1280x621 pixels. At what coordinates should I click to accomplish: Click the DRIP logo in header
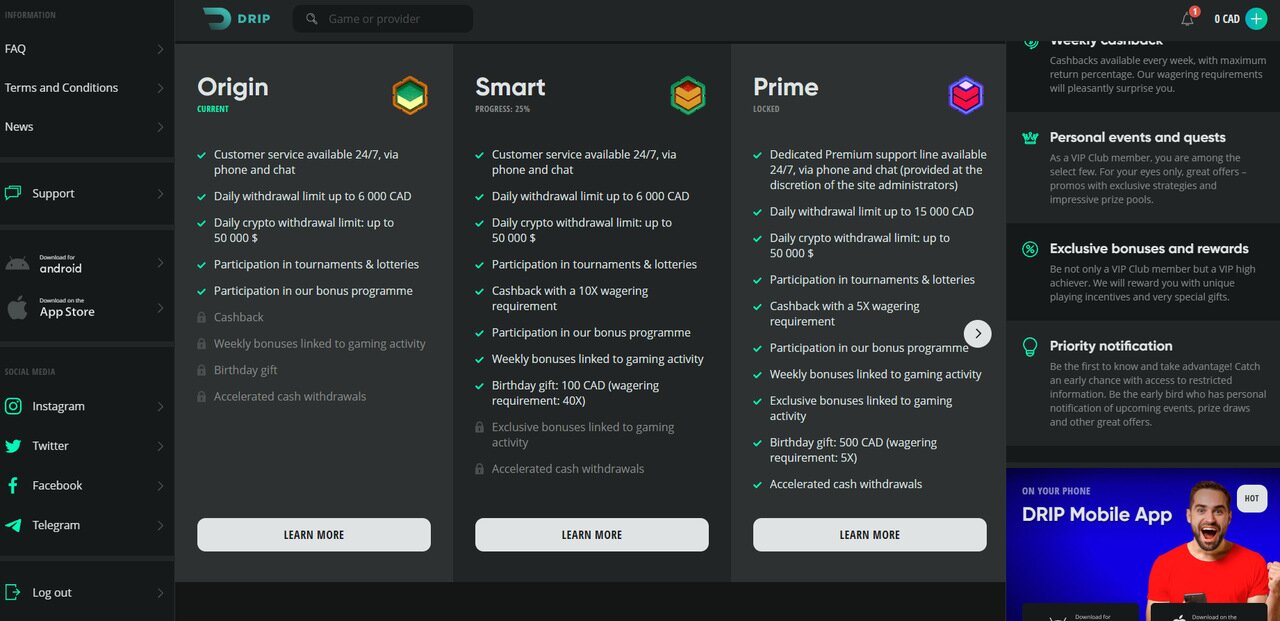[236, 18]
